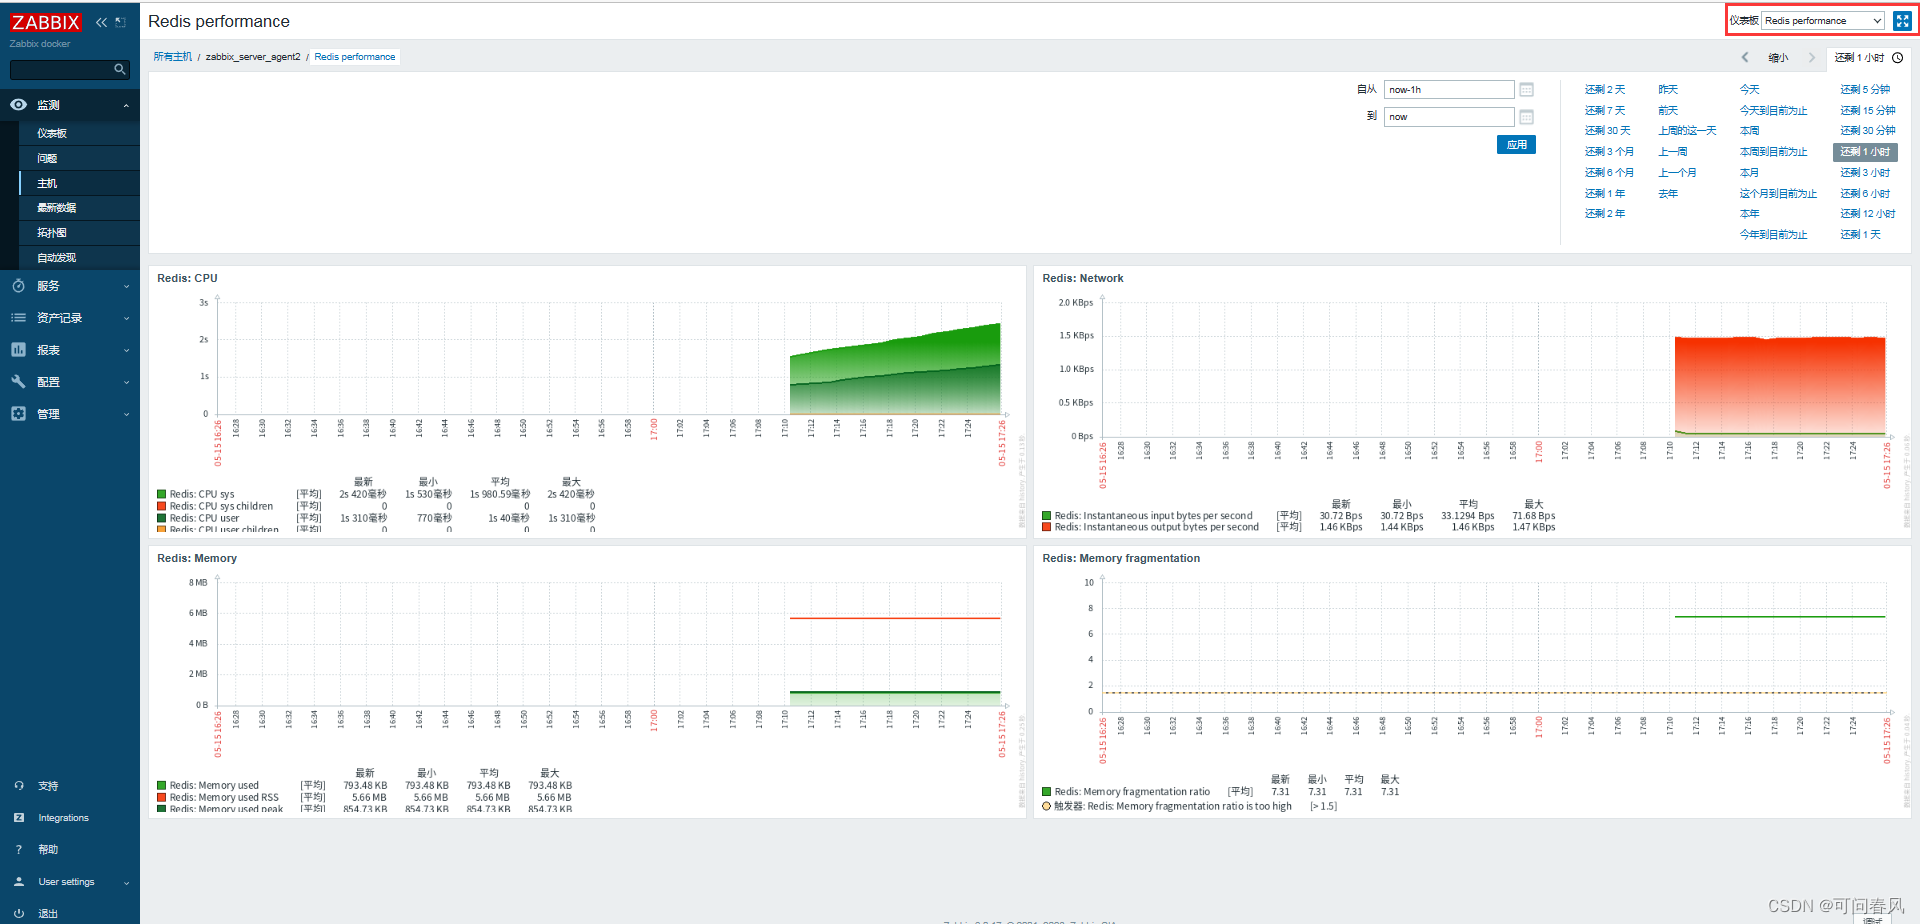Viewport: 1920px width, 924px height.
Task: Open the 报表 section via its chart icon
Action: (18, 350)
